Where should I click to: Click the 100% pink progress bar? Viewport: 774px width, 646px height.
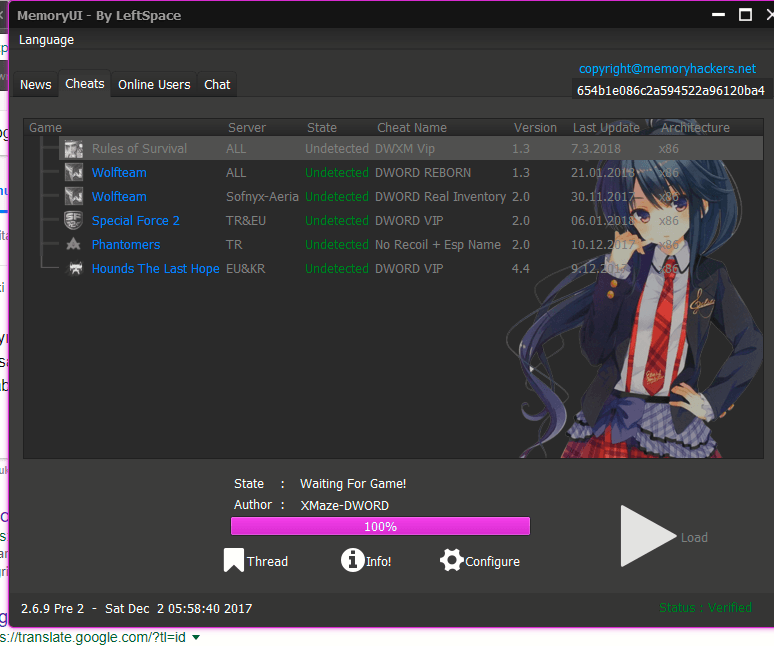point(380,526)
